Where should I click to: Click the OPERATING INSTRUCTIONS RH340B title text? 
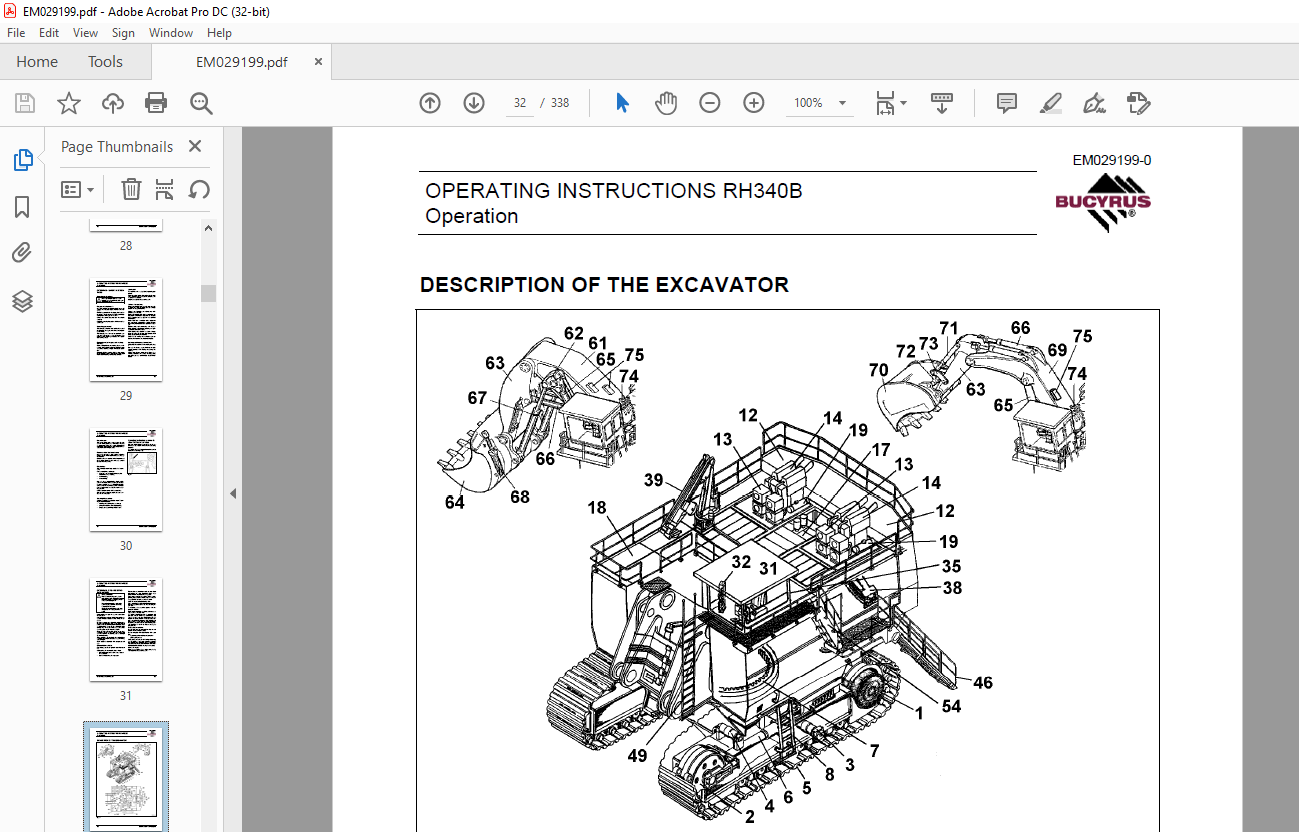coord(614,191)
